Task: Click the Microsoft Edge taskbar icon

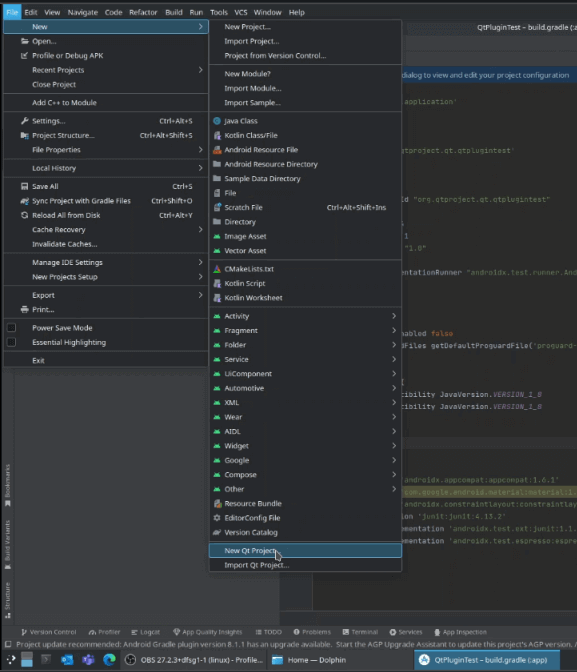Action: pos(109,660)
